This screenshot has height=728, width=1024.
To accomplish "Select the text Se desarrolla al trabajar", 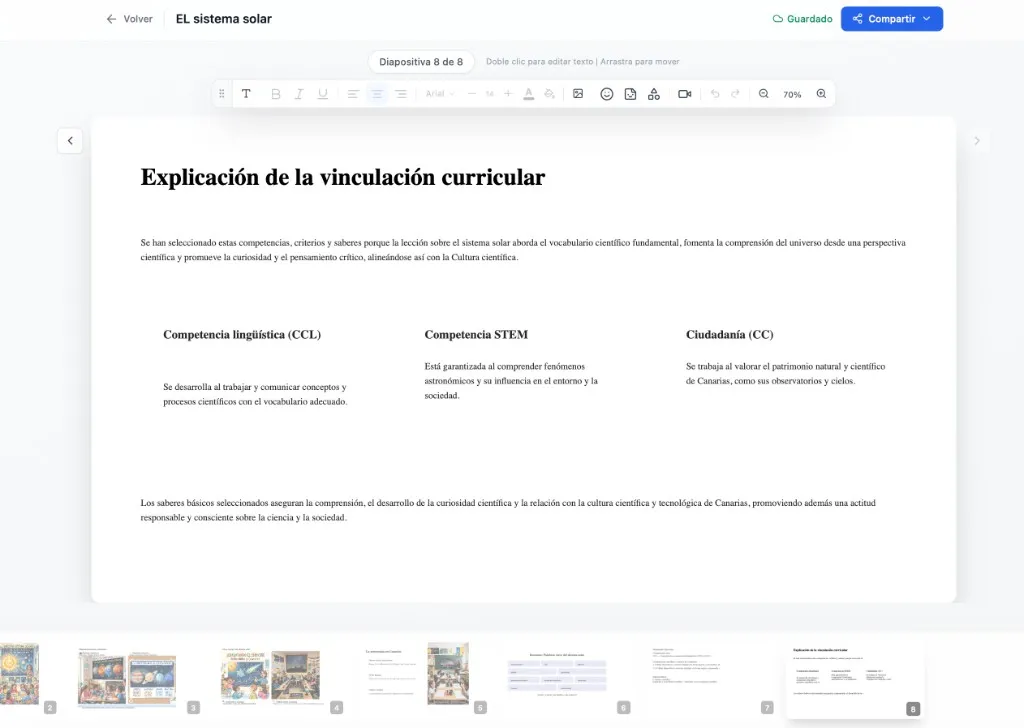I will pyautogui.click(x=255, y=394).
